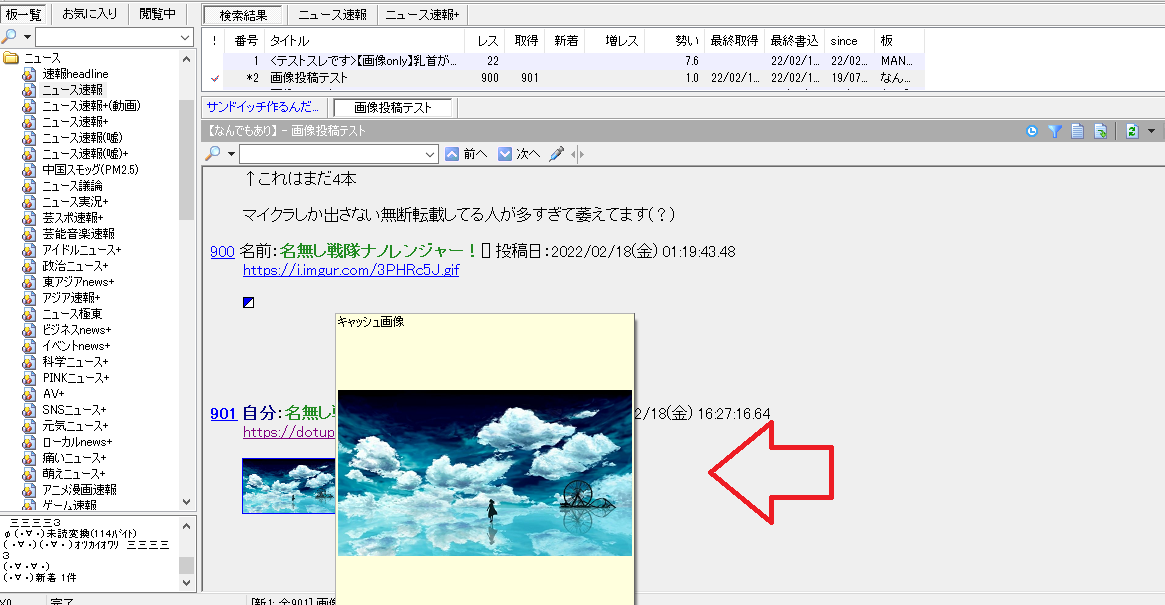Click the log pane scroll down arrow

(x=186, y=583)
